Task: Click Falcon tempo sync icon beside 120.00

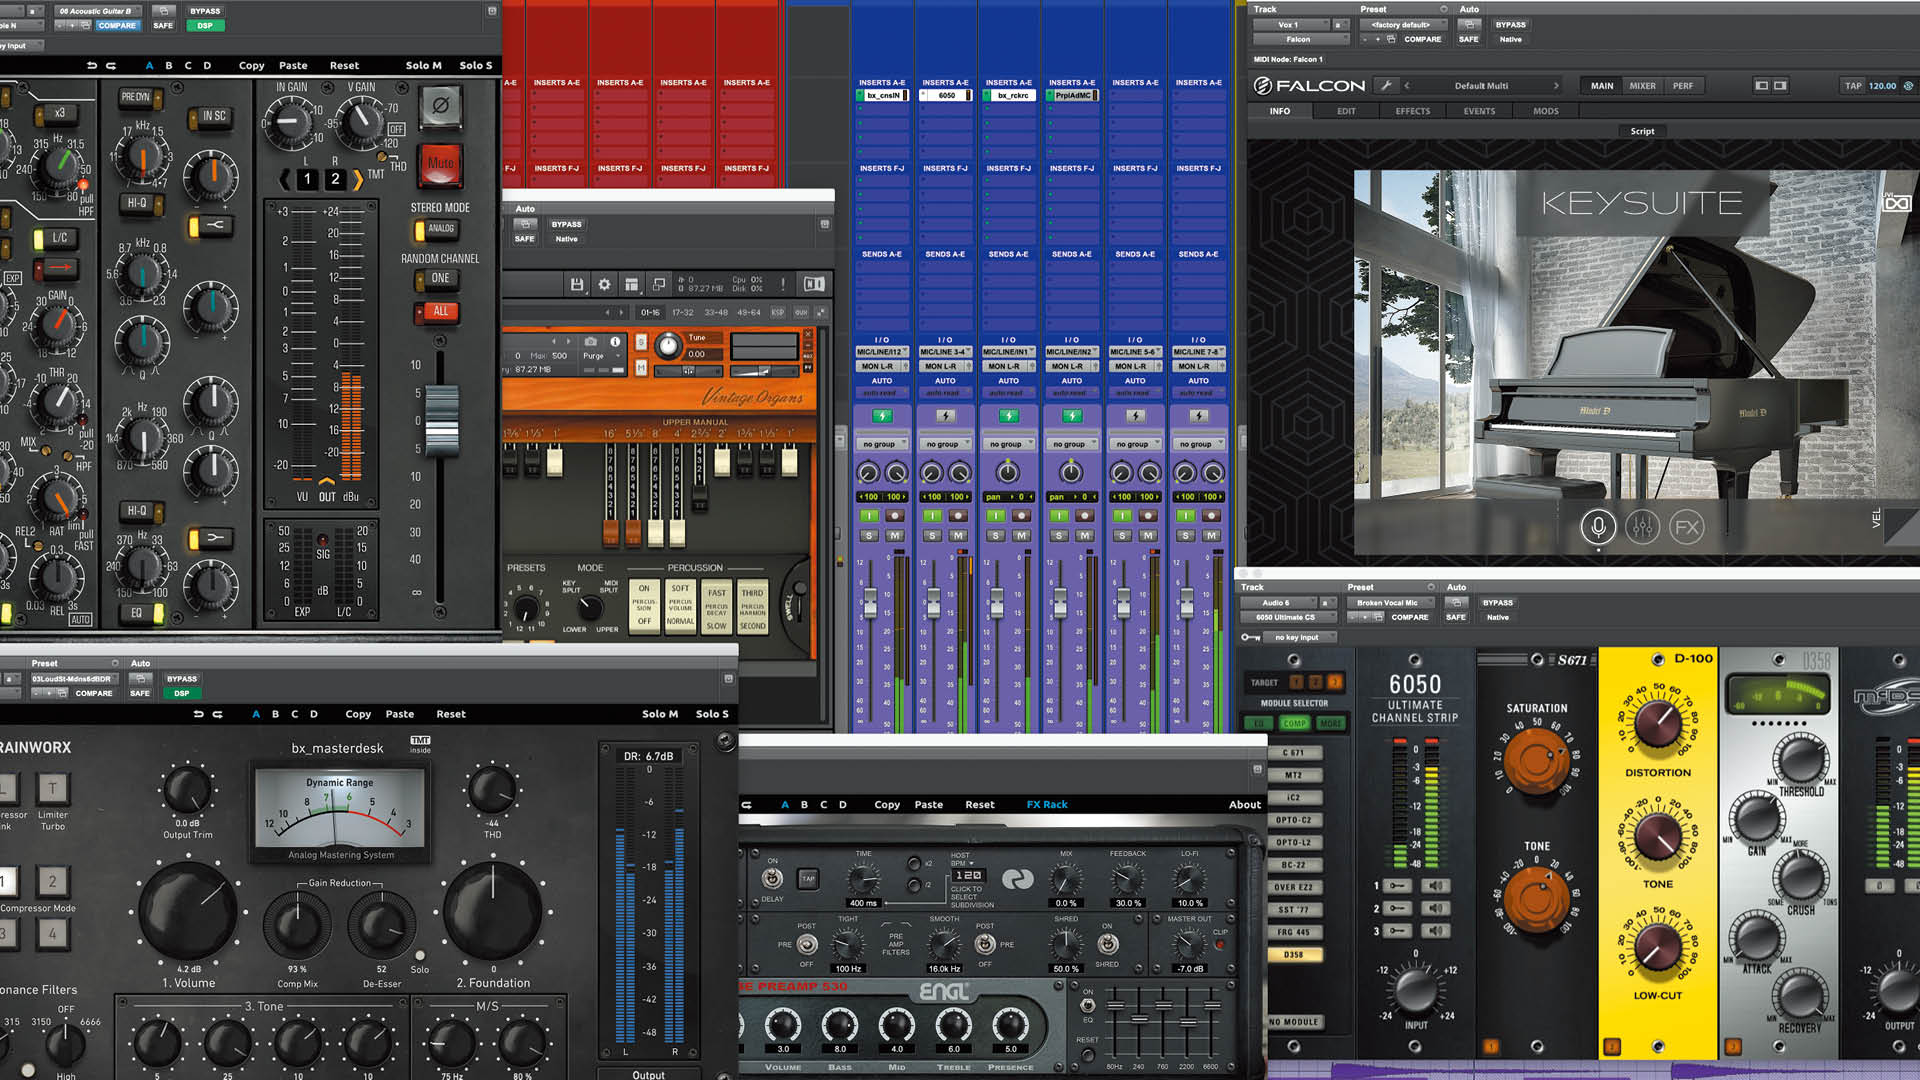Action: tap(1908, 86)
